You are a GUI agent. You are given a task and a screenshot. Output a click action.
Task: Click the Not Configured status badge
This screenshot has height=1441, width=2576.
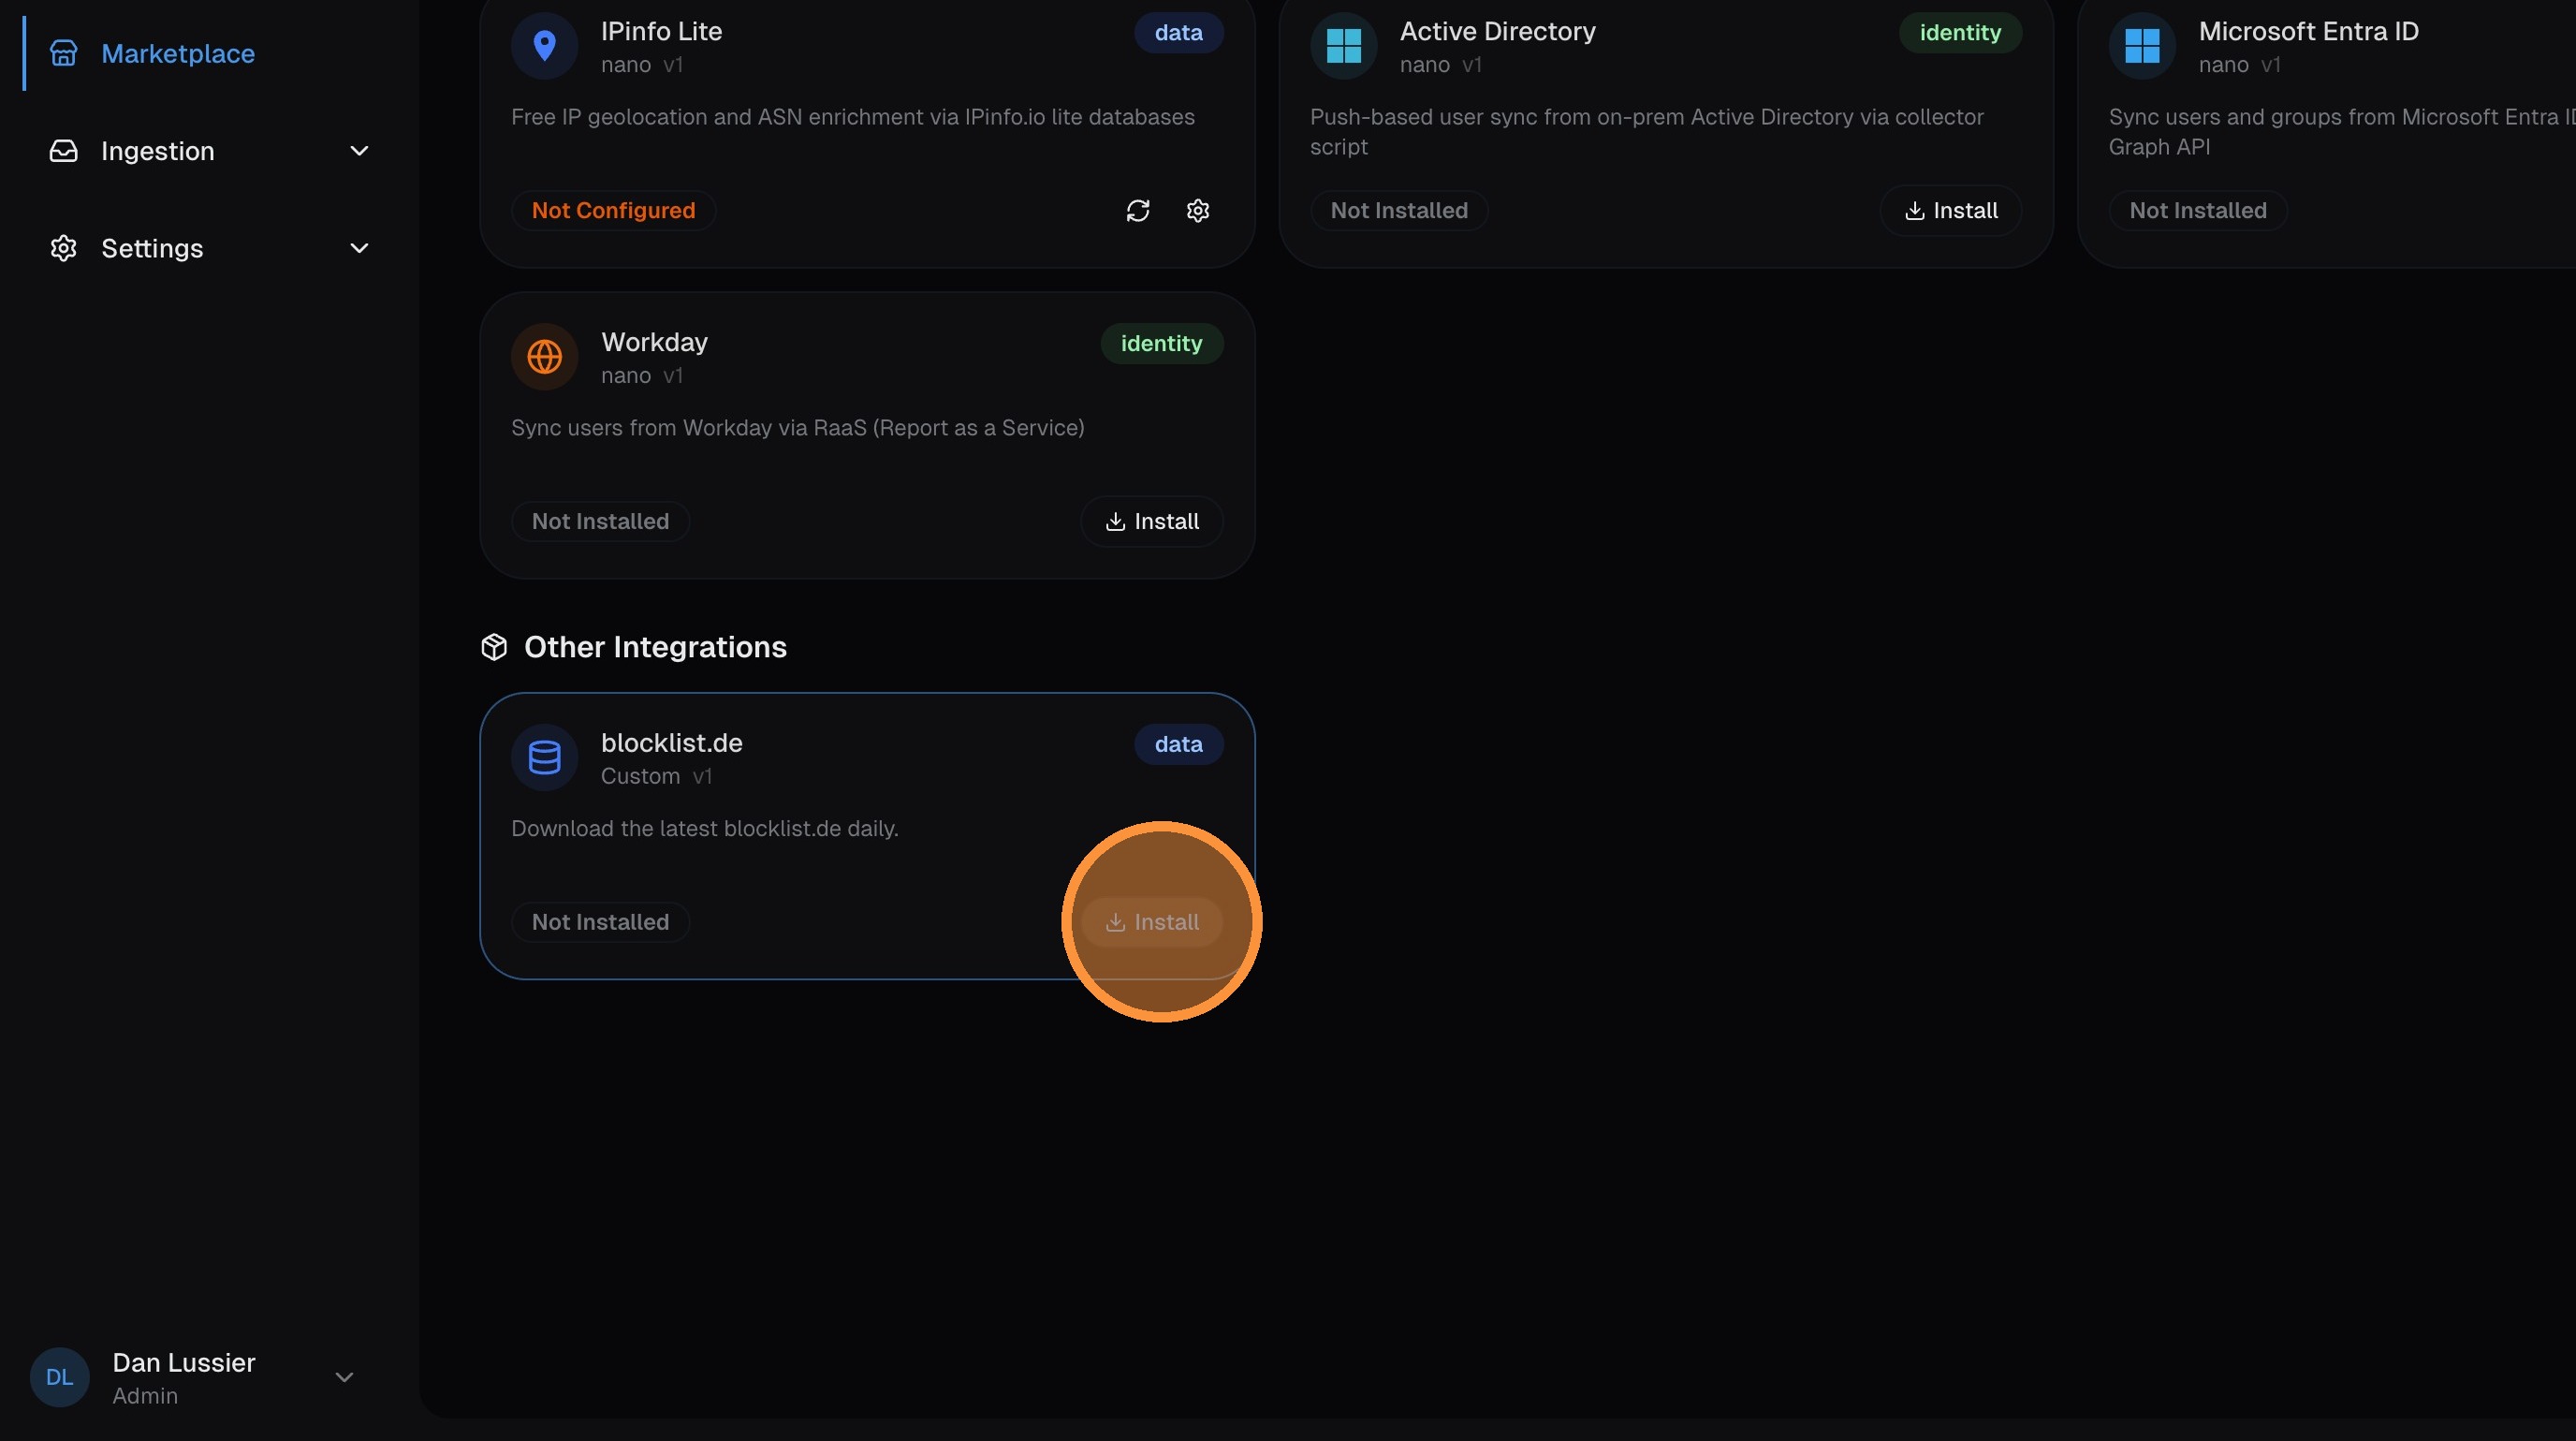click(613, 211)
